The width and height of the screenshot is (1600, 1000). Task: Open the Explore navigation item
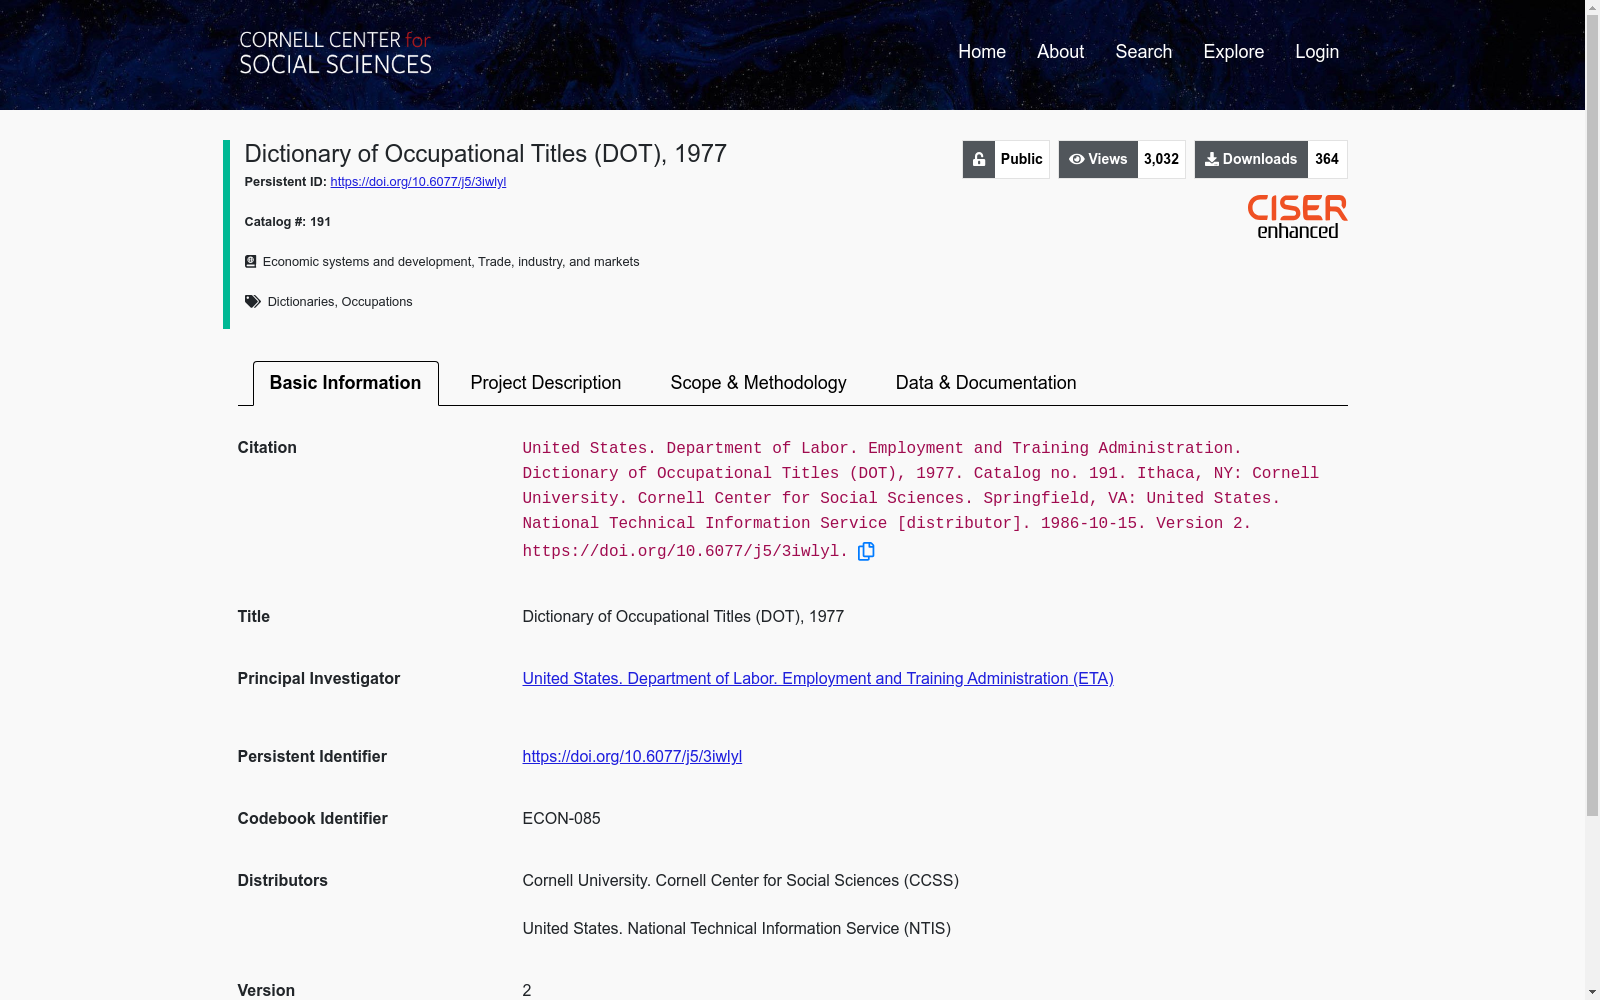pos(1233,51)
